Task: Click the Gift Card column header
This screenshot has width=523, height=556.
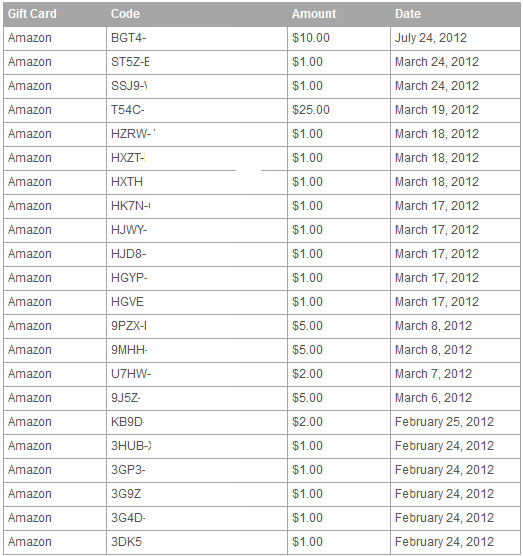Action: (32, 14)
